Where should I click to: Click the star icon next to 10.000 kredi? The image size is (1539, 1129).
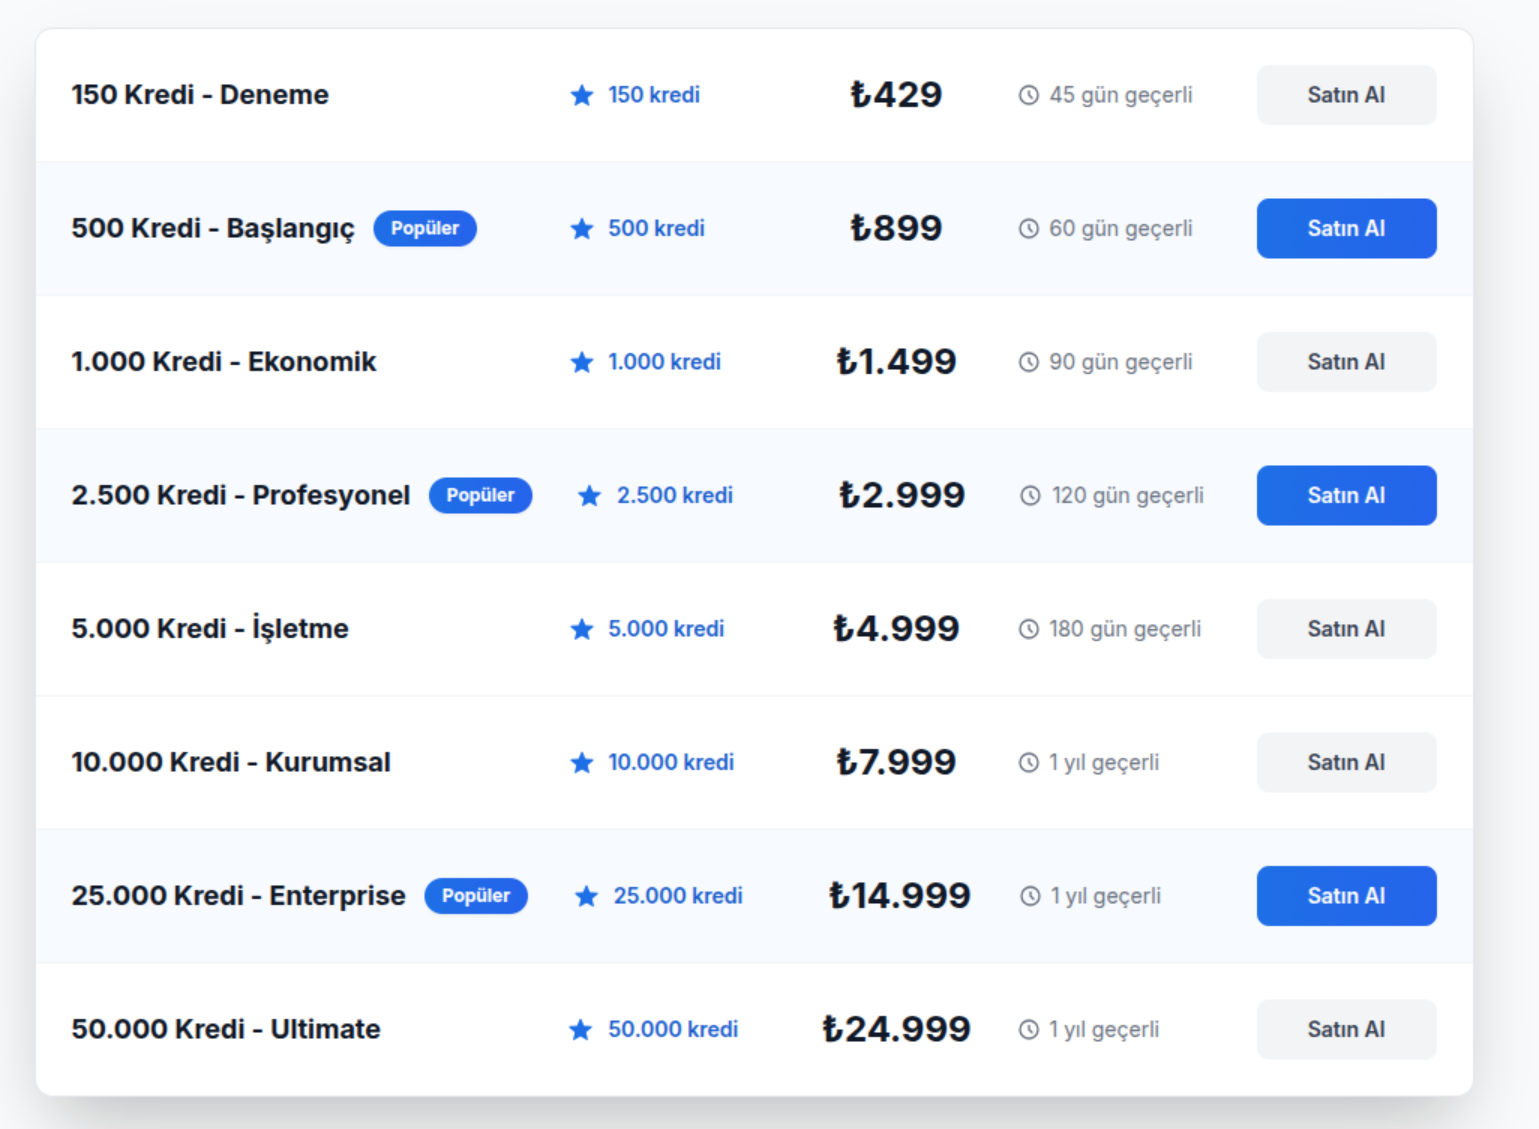[x=582, y=763]
